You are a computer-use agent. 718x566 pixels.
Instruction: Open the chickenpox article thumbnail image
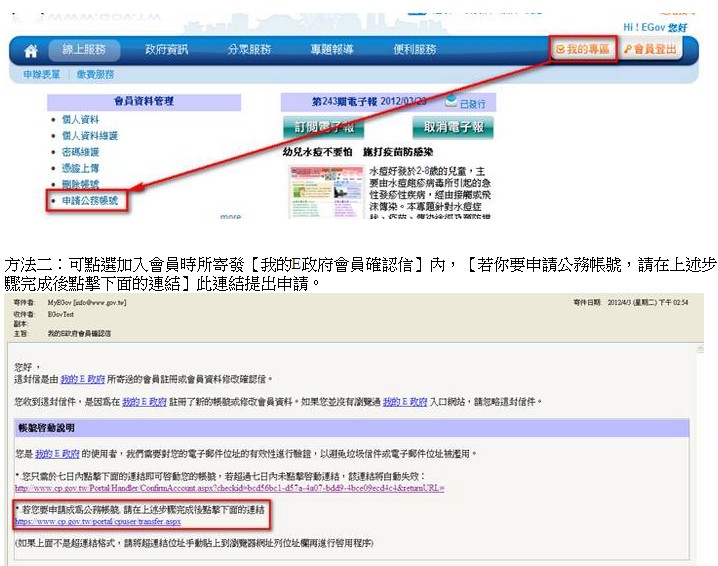[326, 192]
